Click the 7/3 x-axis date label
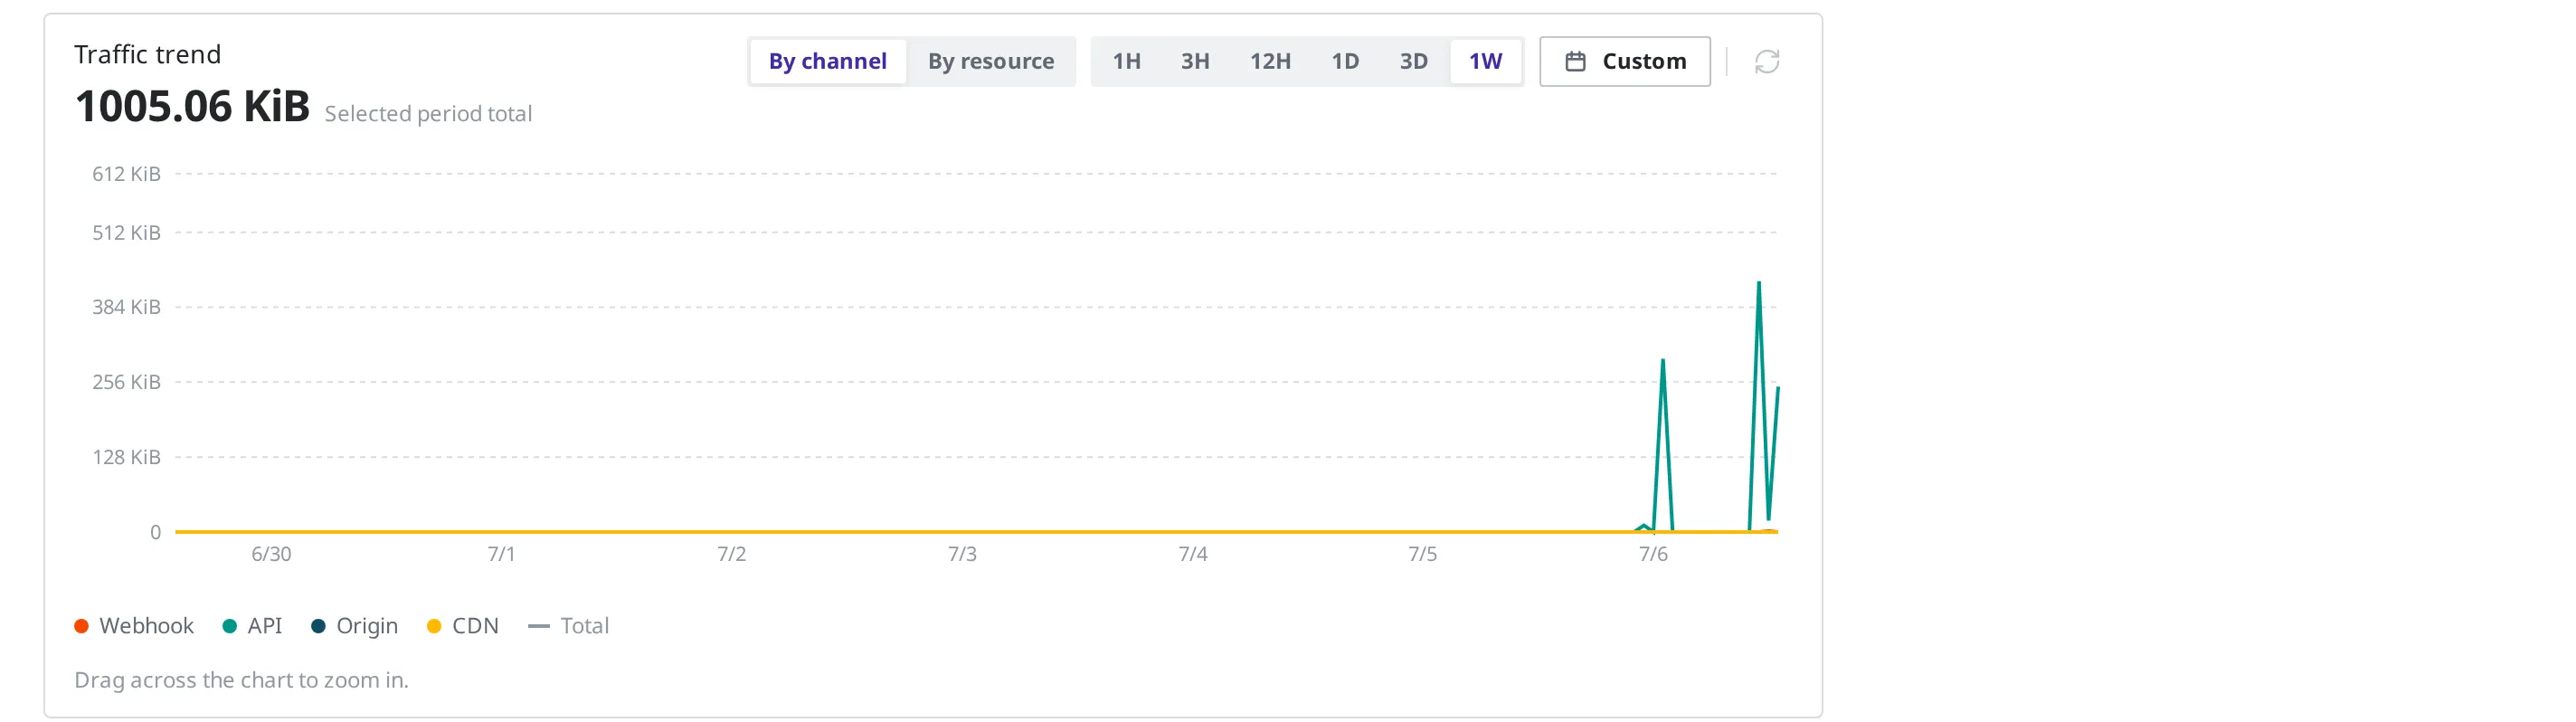The width and height of the screenshot is (2576, 722). [962, 554]
